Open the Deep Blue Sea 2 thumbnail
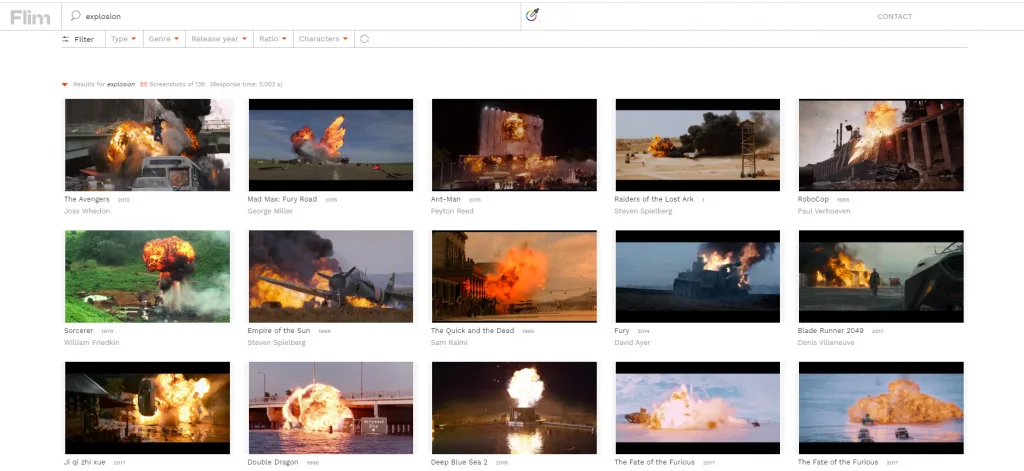The height and width of the screenshot is (471, 1024). 515,408
